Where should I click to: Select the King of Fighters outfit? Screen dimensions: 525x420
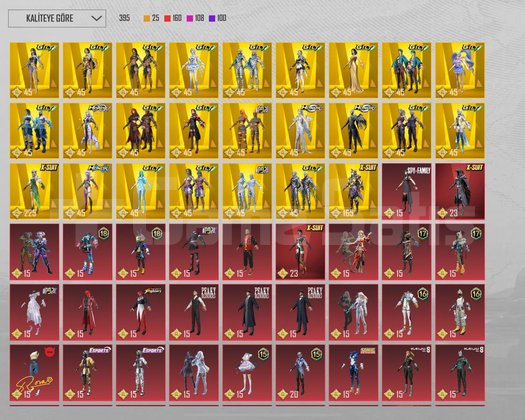point(141,312)
